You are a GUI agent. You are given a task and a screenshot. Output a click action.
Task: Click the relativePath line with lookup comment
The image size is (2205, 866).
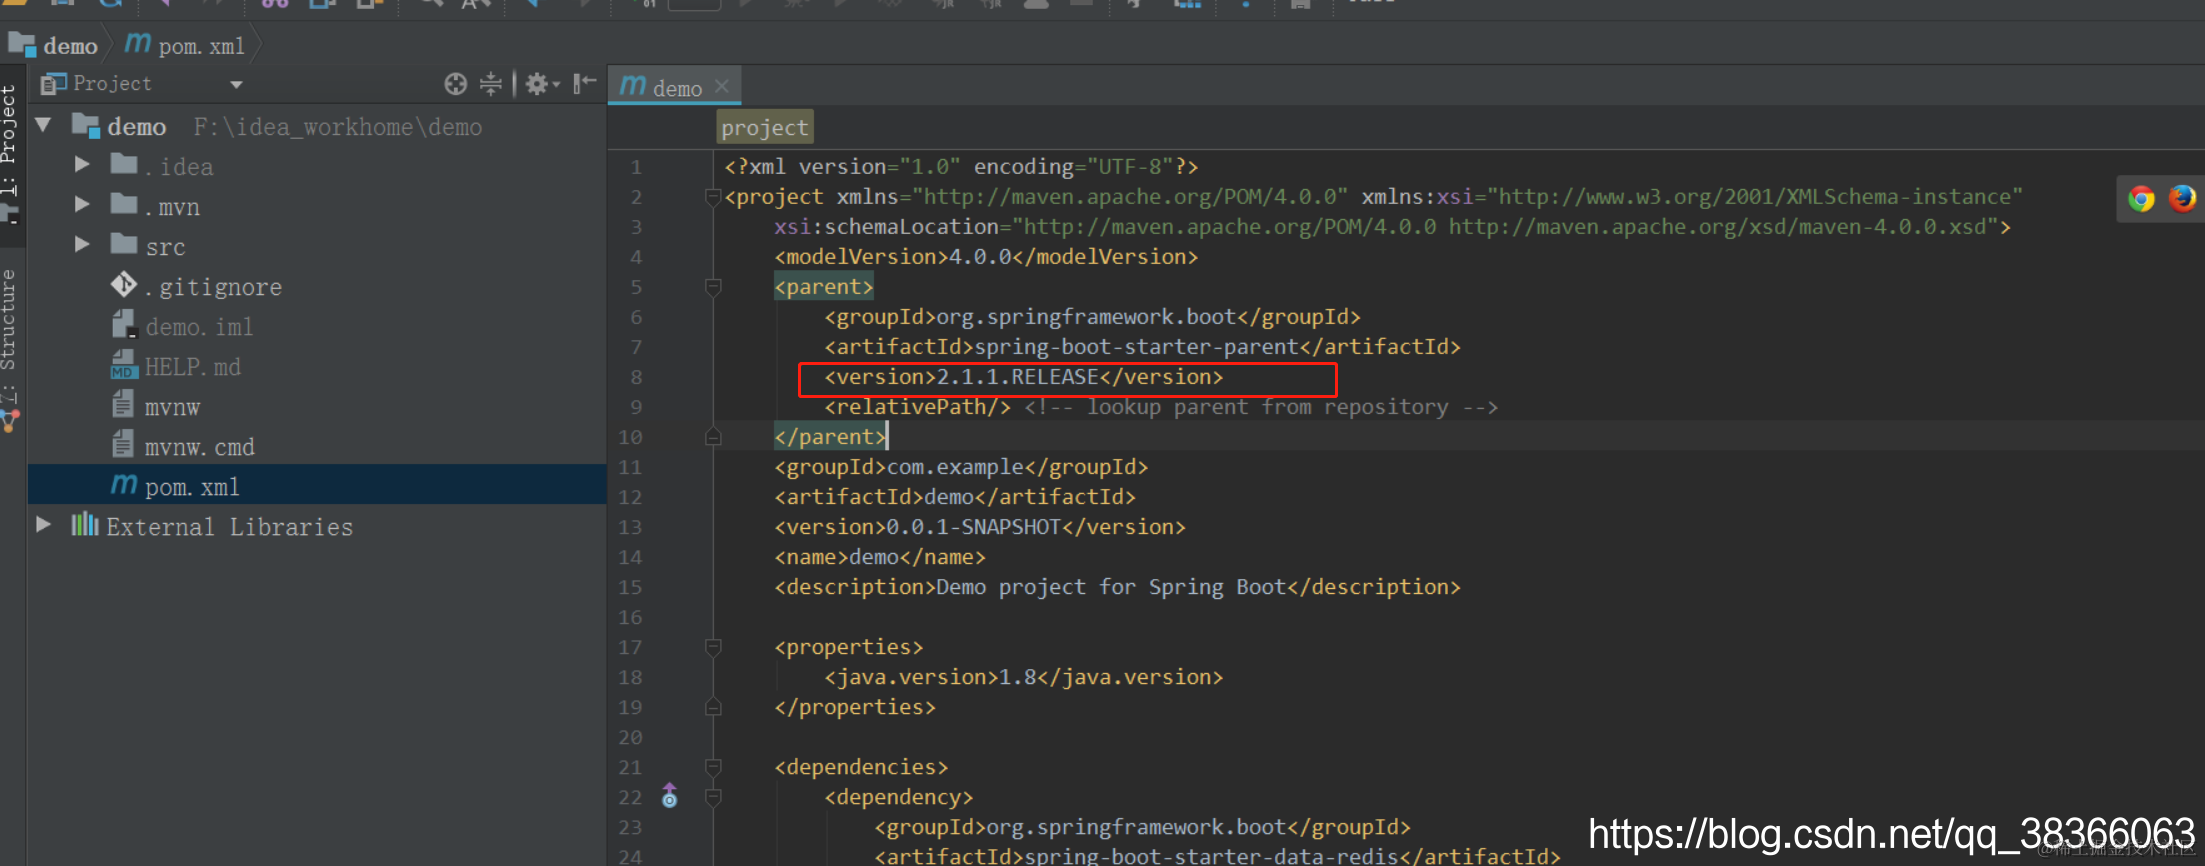pyautogui.click(x=1161, y=407)
